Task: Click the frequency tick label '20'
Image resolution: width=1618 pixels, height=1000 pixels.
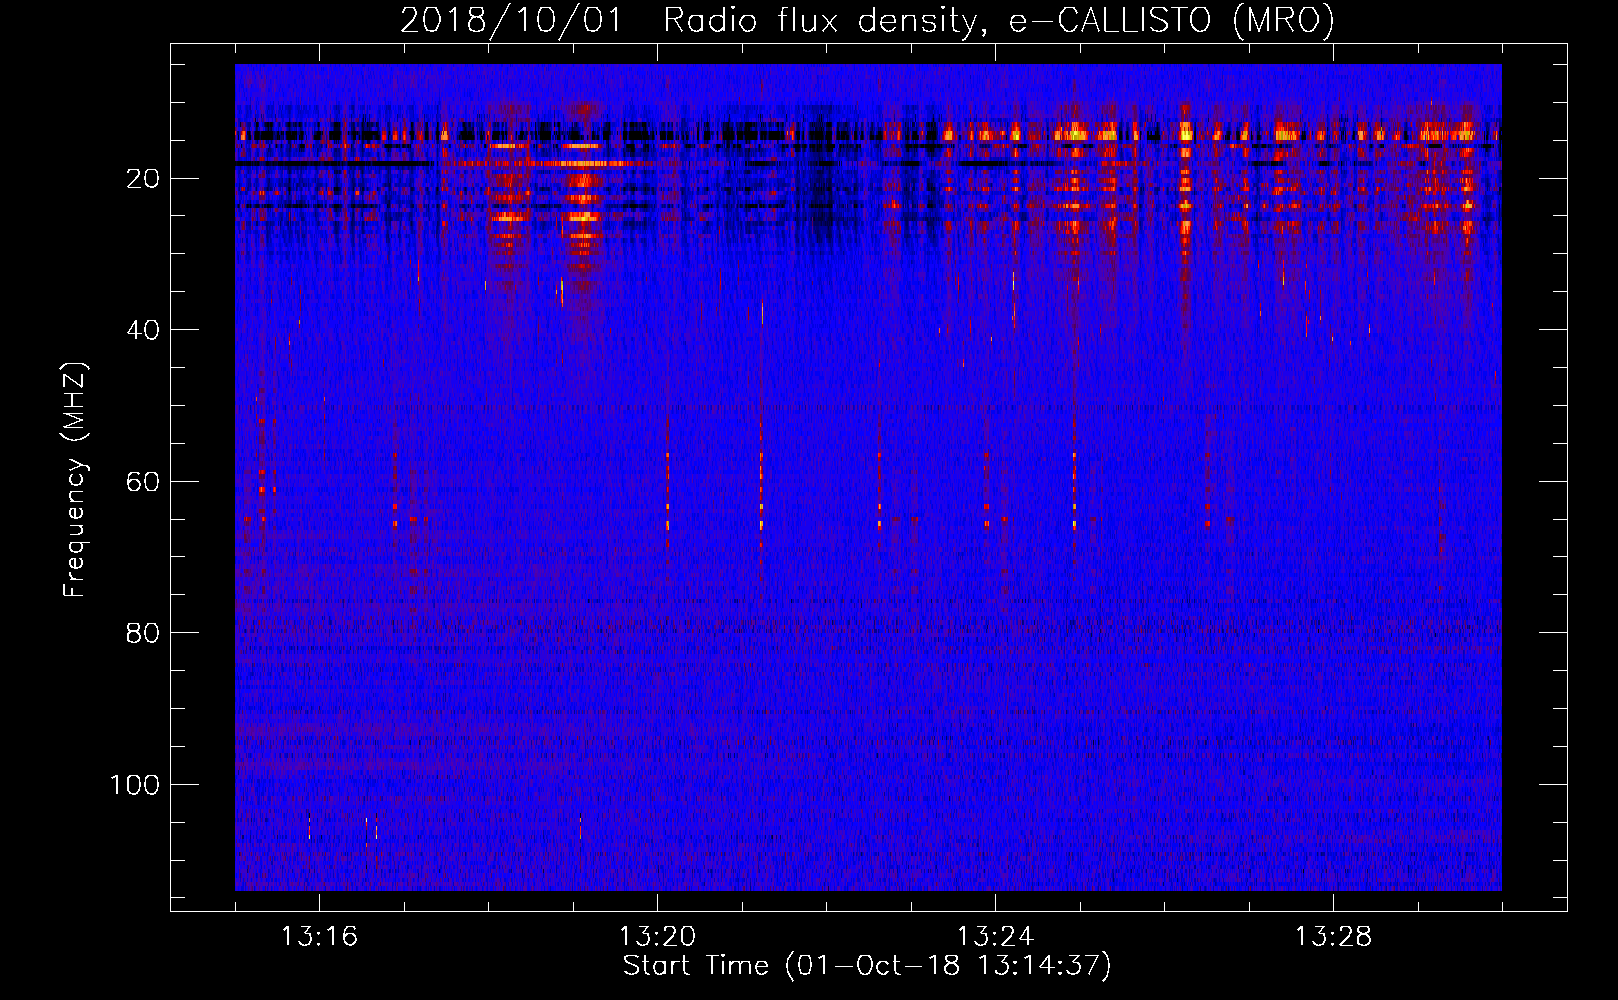Action: coord(143,179)
